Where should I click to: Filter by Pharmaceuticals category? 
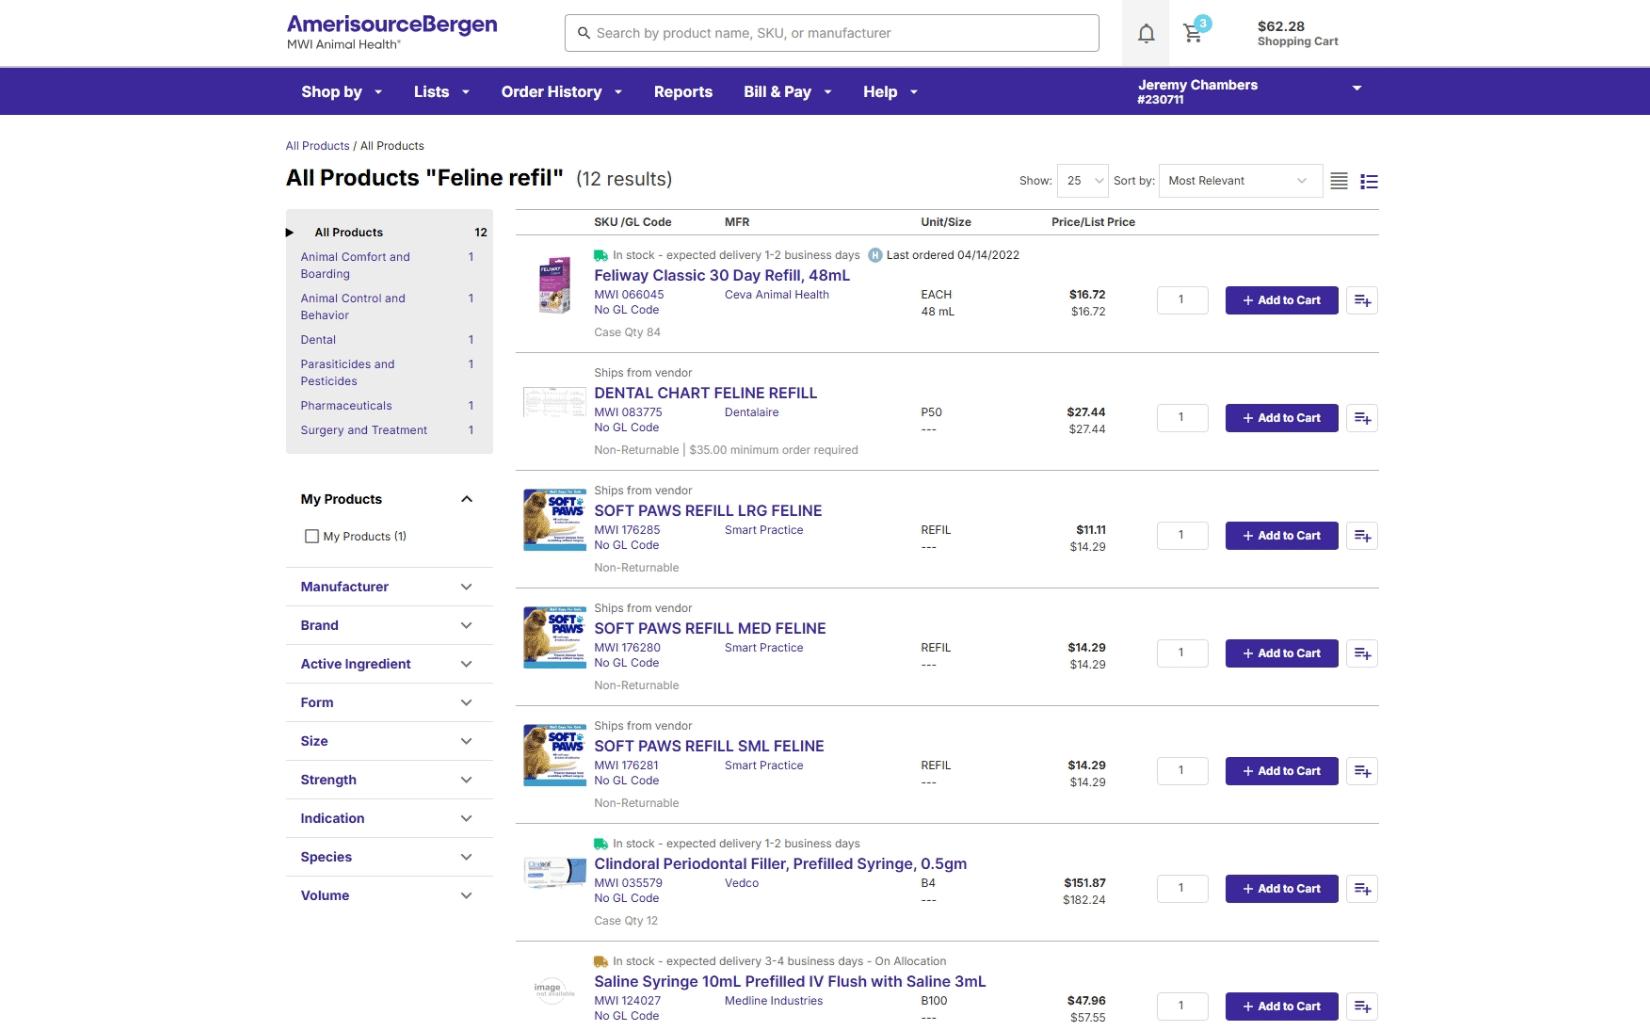346,406
